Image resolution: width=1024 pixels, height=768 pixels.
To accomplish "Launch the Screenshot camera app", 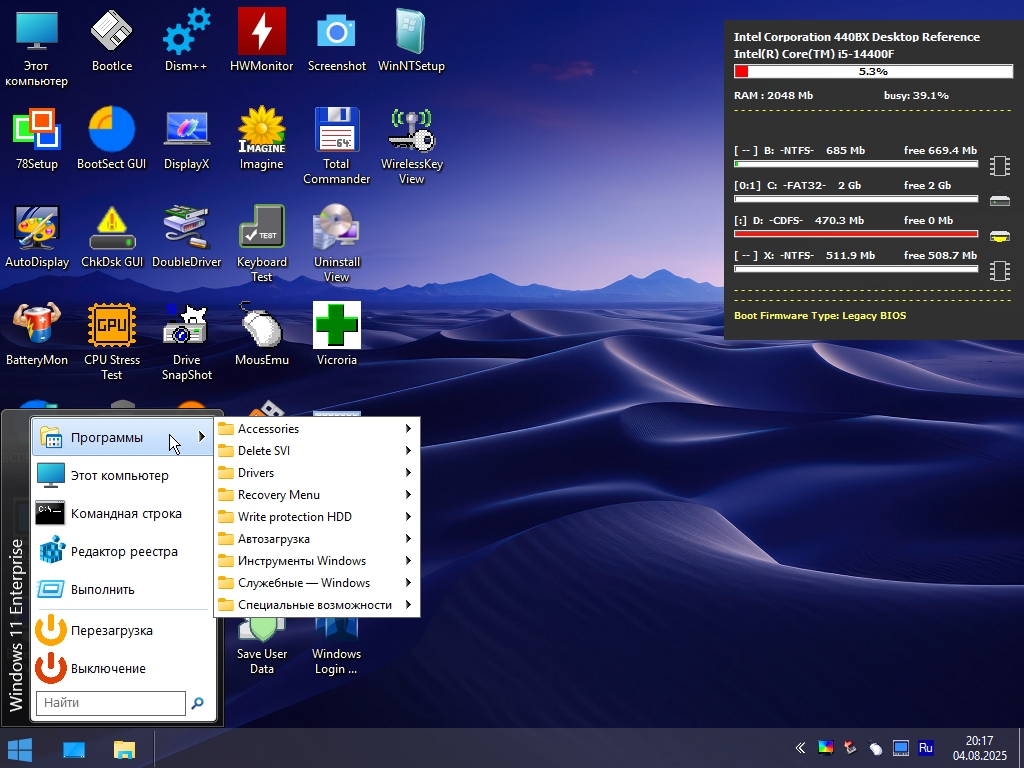I will coord(336,40).
